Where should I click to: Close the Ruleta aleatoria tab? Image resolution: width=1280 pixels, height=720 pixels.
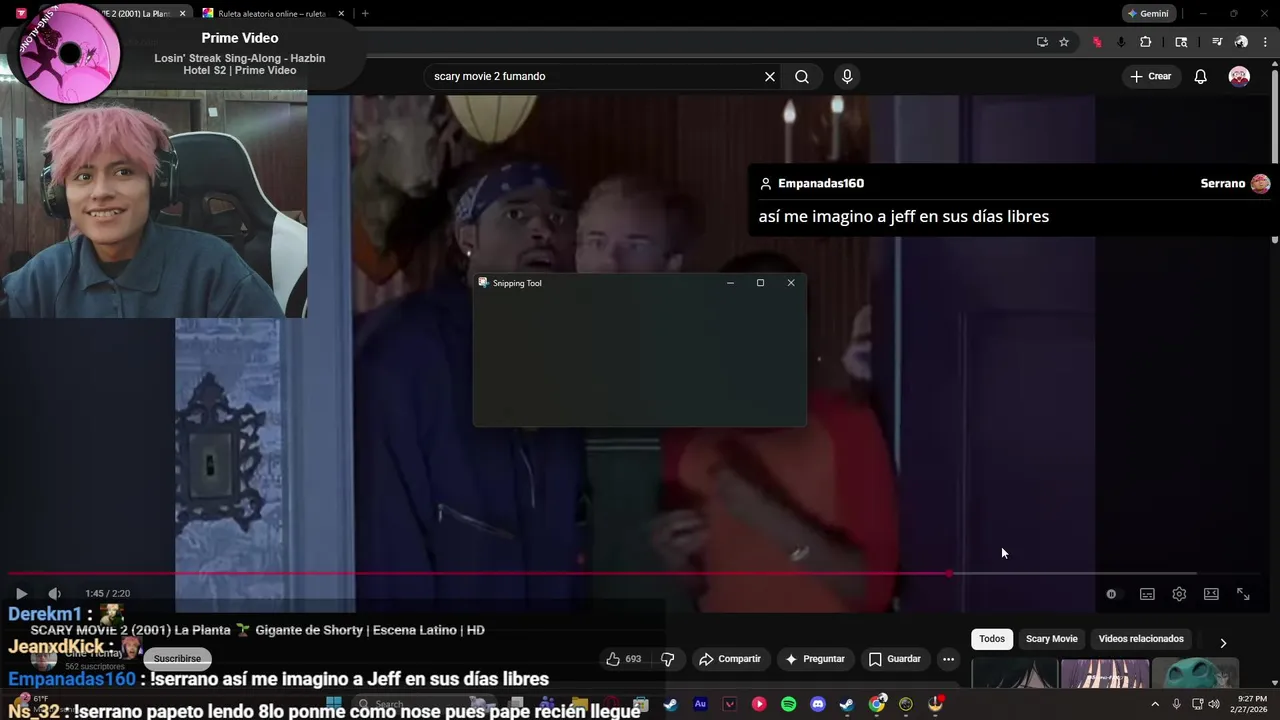(341, 14)
